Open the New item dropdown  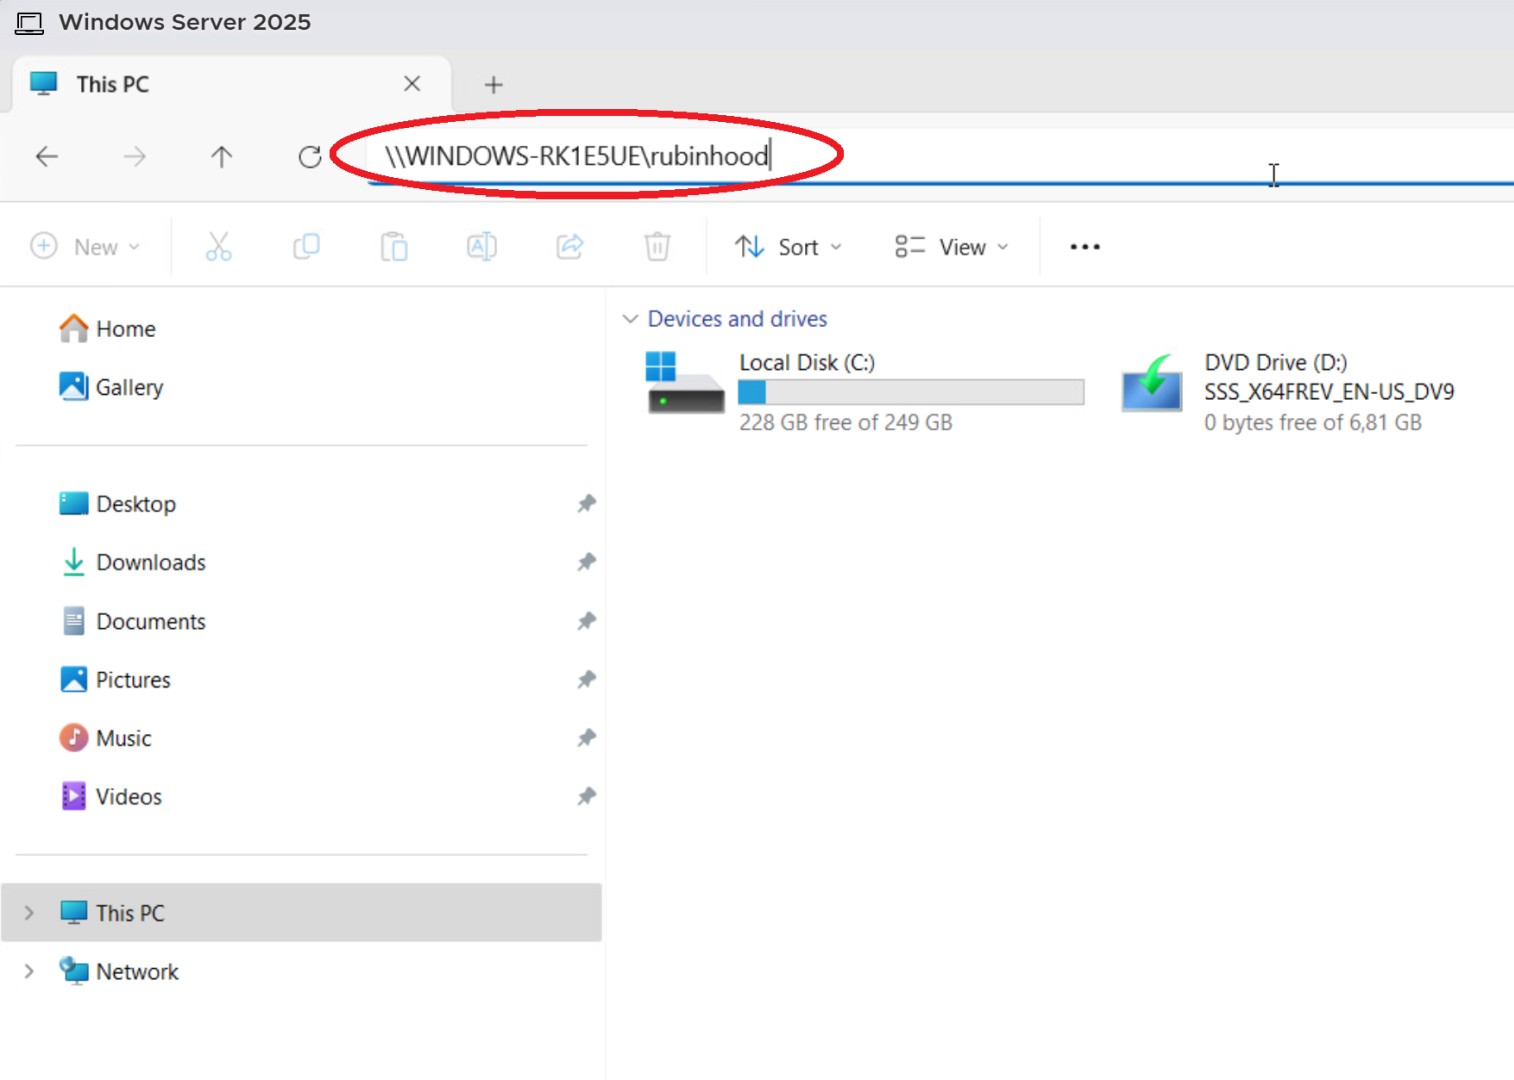pos(86,246)
